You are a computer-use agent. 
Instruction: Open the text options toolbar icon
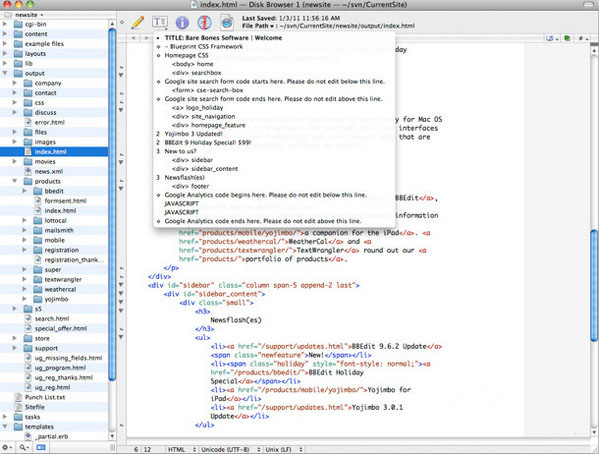click(x=160, y=22)
